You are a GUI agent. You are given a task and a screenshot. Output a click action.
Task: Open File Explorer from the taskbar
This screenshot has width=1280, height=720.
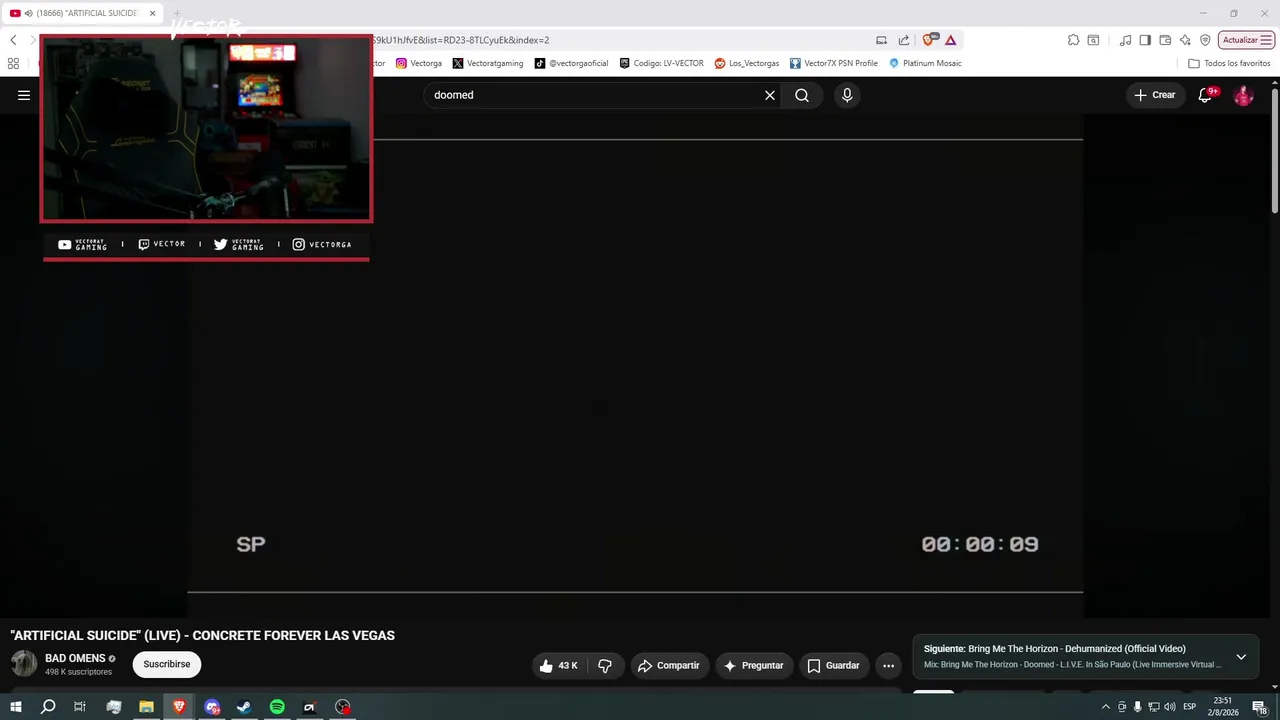(x=146, y=707)
